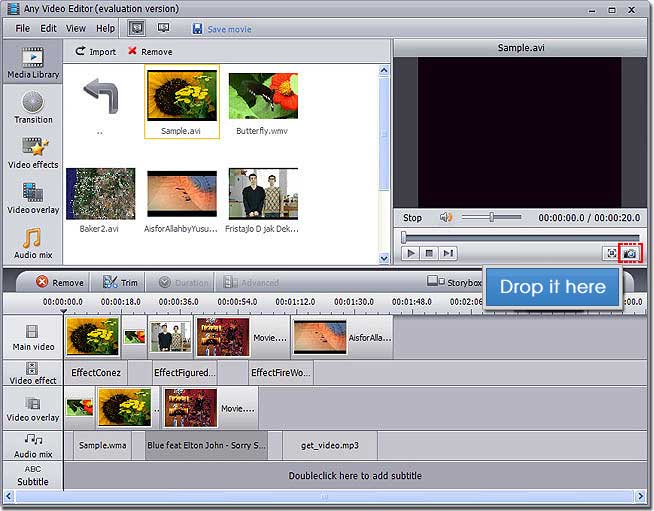
Task: Mute preview with speaker icon
Action: (x=446, y=217)
